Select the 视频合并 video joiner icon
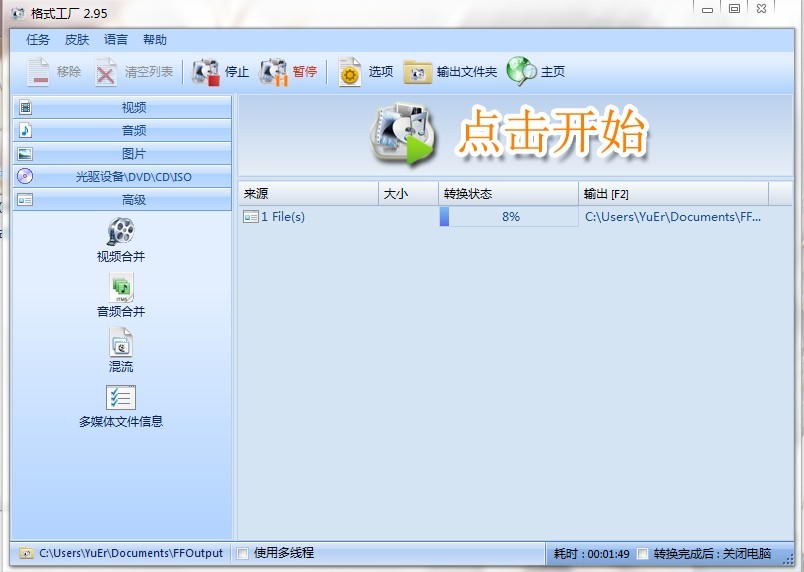 coord(120,231)
